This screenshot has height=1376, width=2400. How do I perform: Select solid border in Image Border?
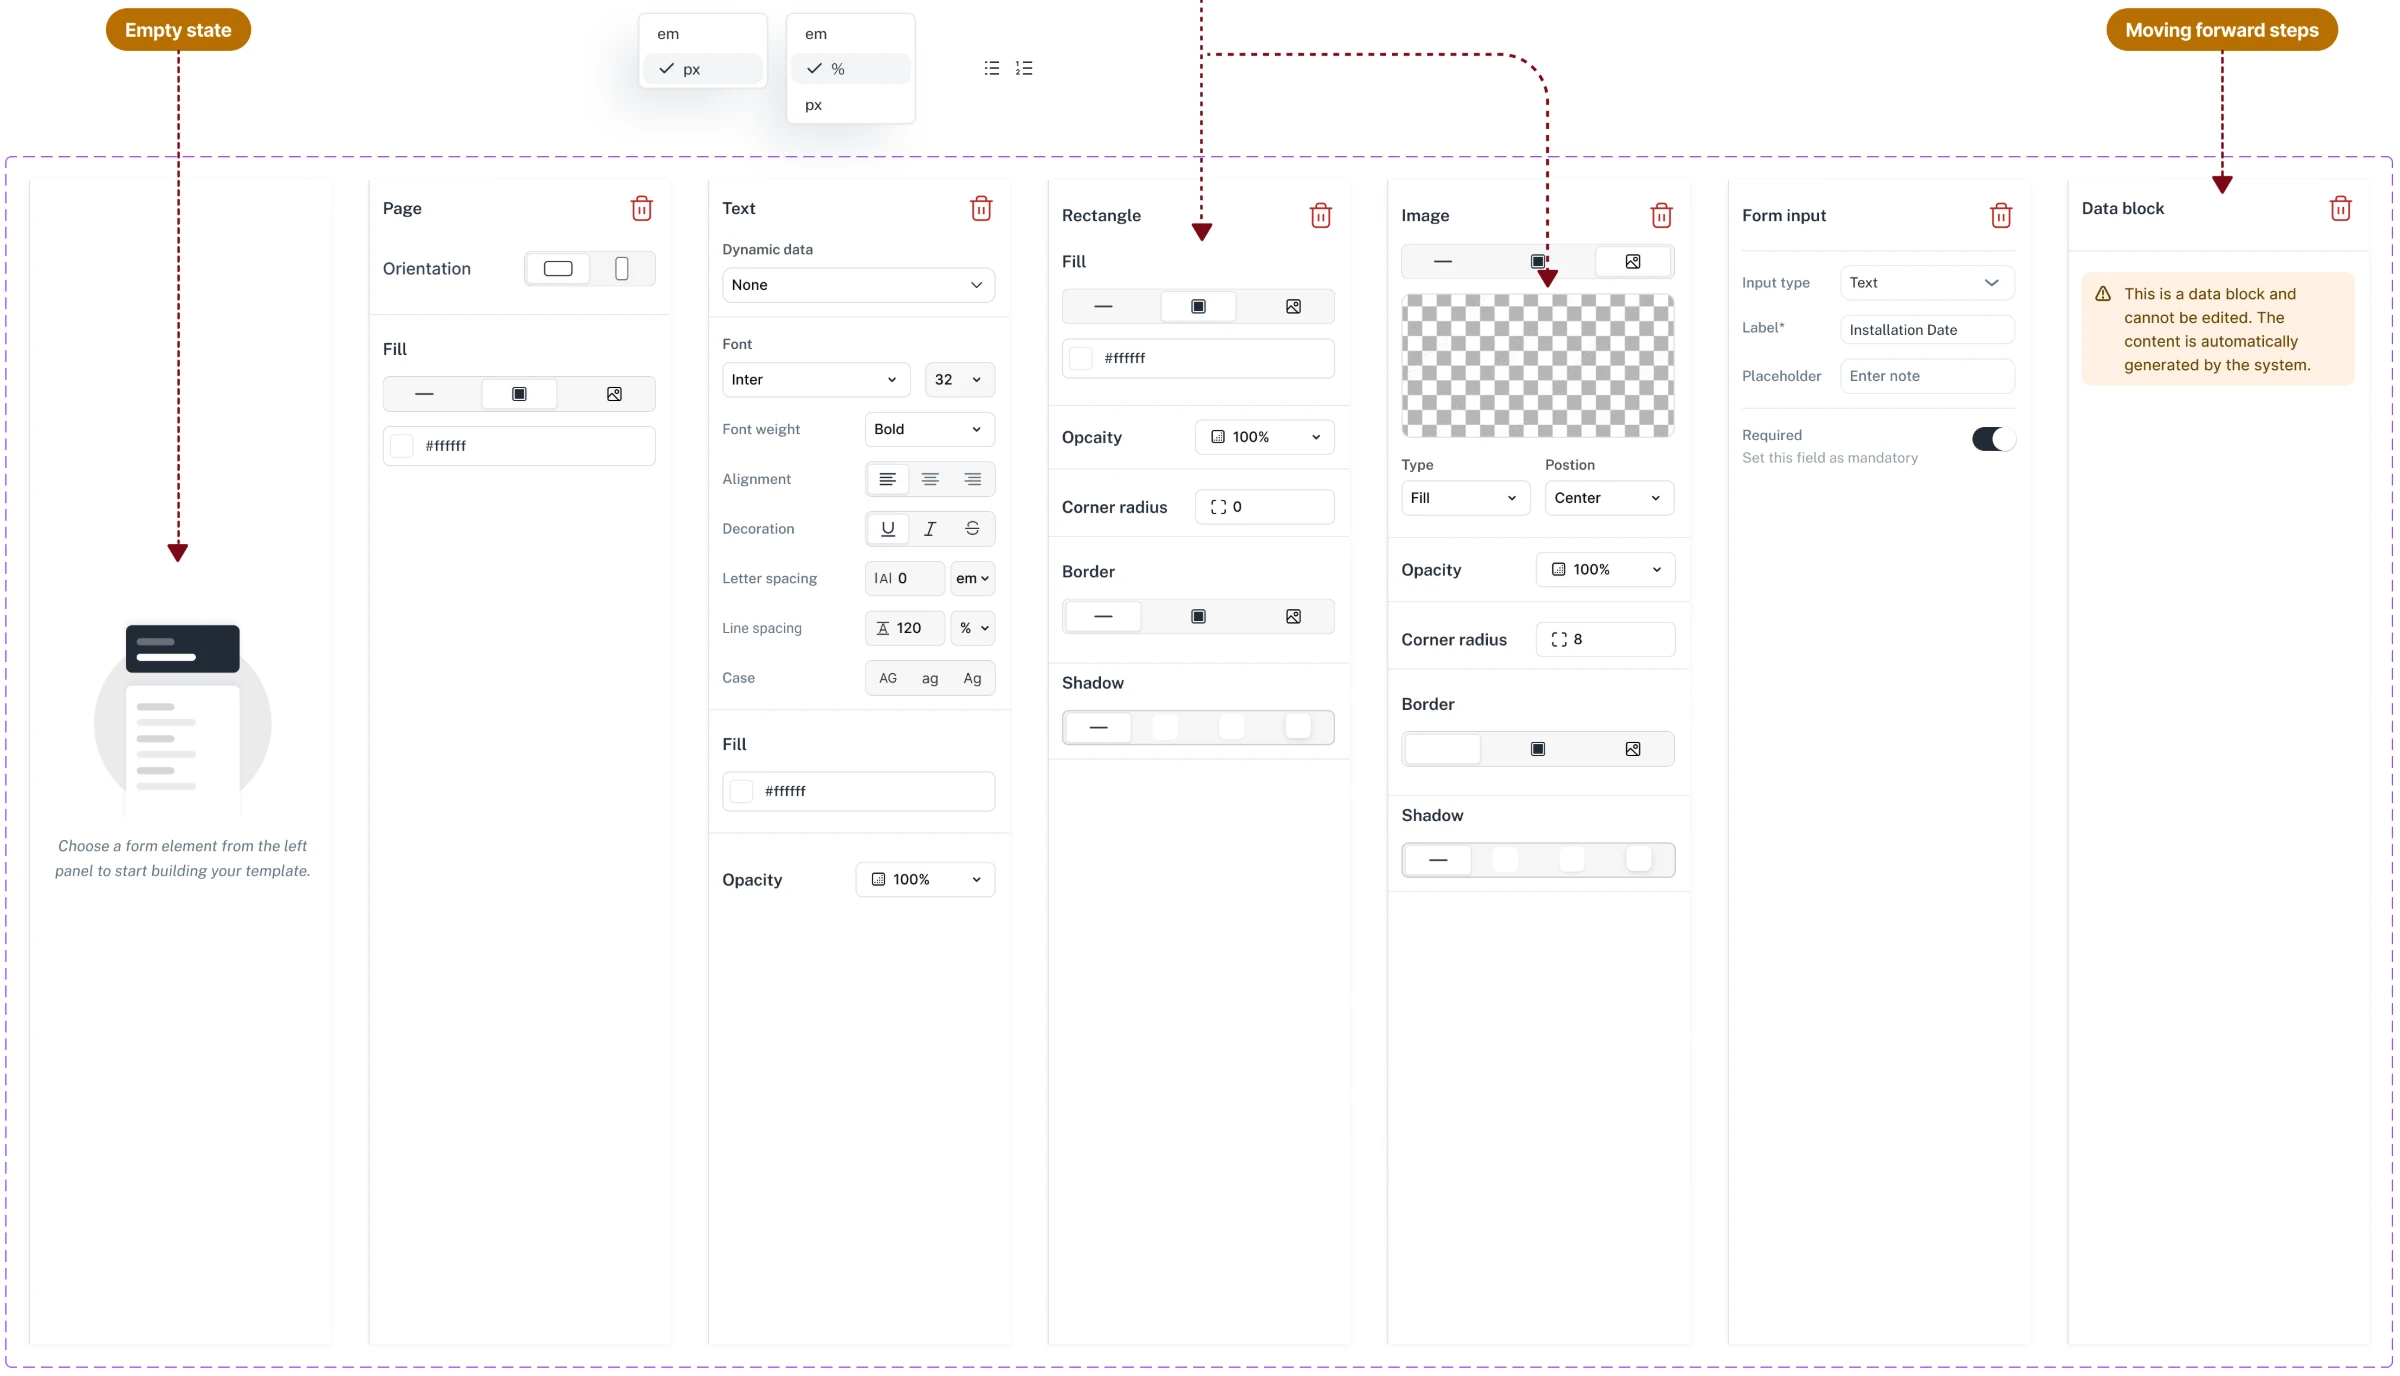coord(1538,749)
